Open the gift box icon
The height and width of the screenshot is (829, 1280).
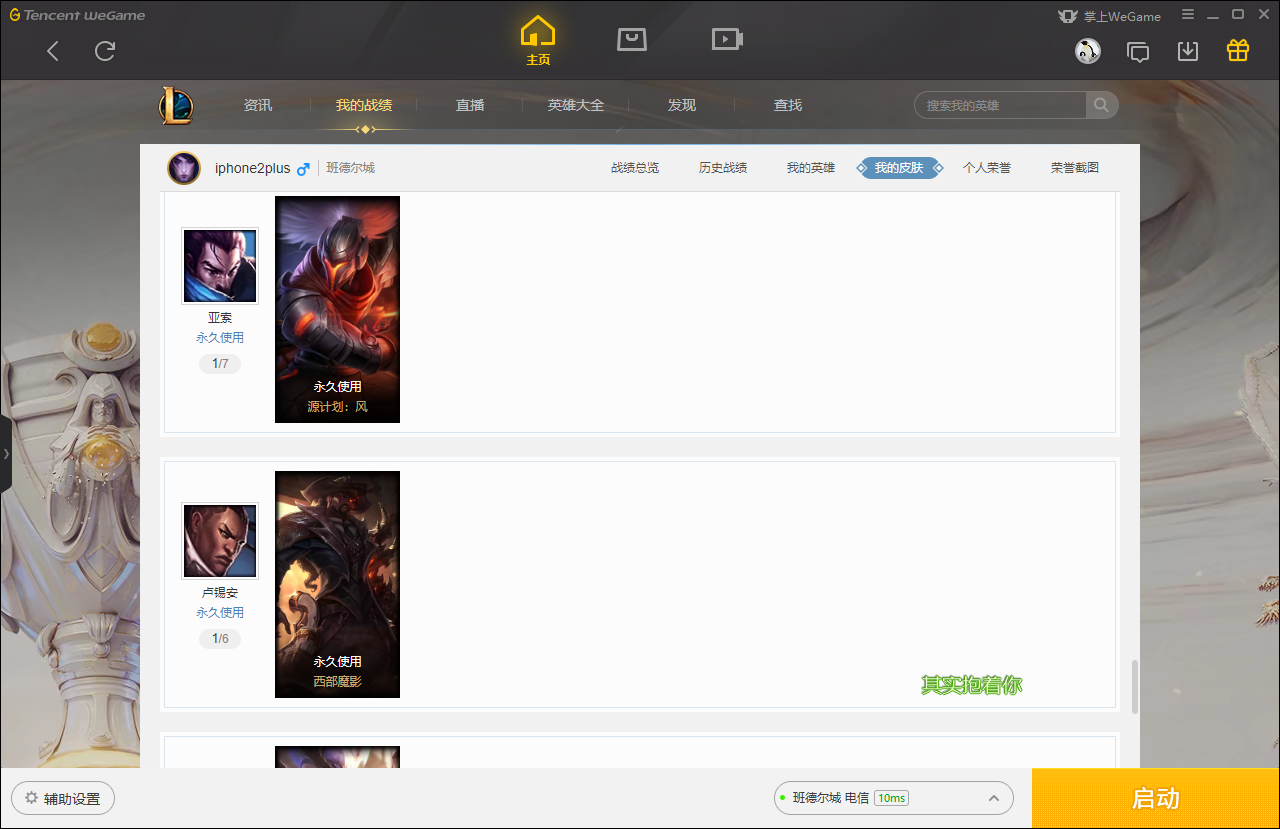[x=1238, y=51]
